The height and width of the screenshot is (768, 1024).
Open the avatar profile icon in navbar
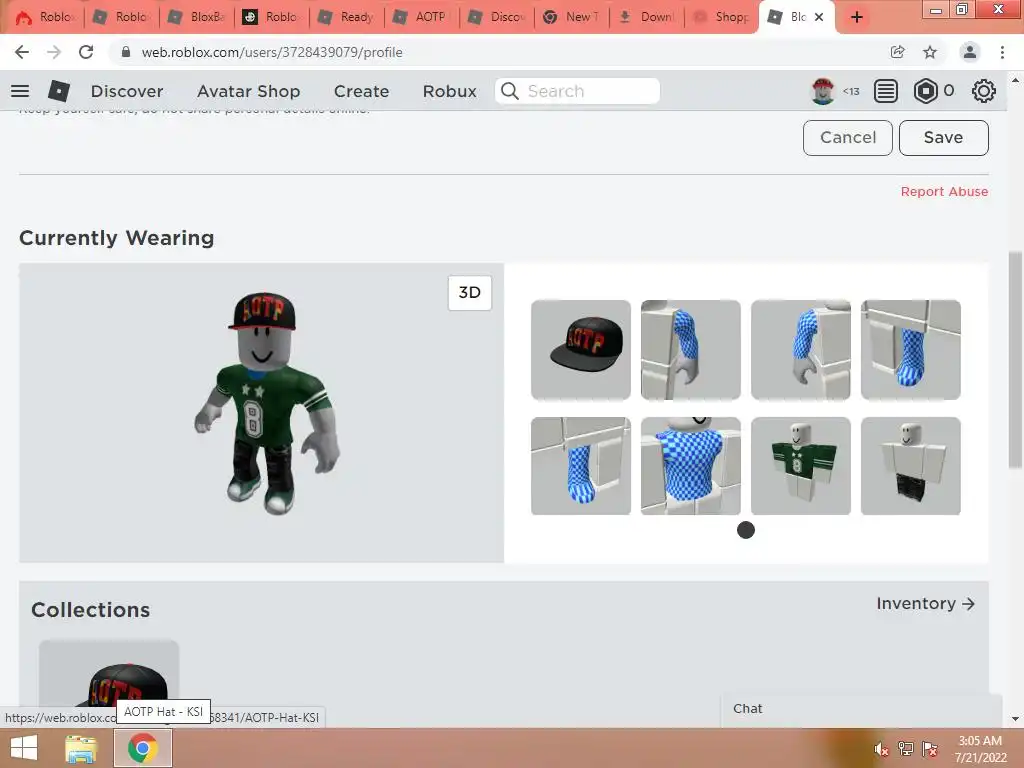tap(823, 91)
